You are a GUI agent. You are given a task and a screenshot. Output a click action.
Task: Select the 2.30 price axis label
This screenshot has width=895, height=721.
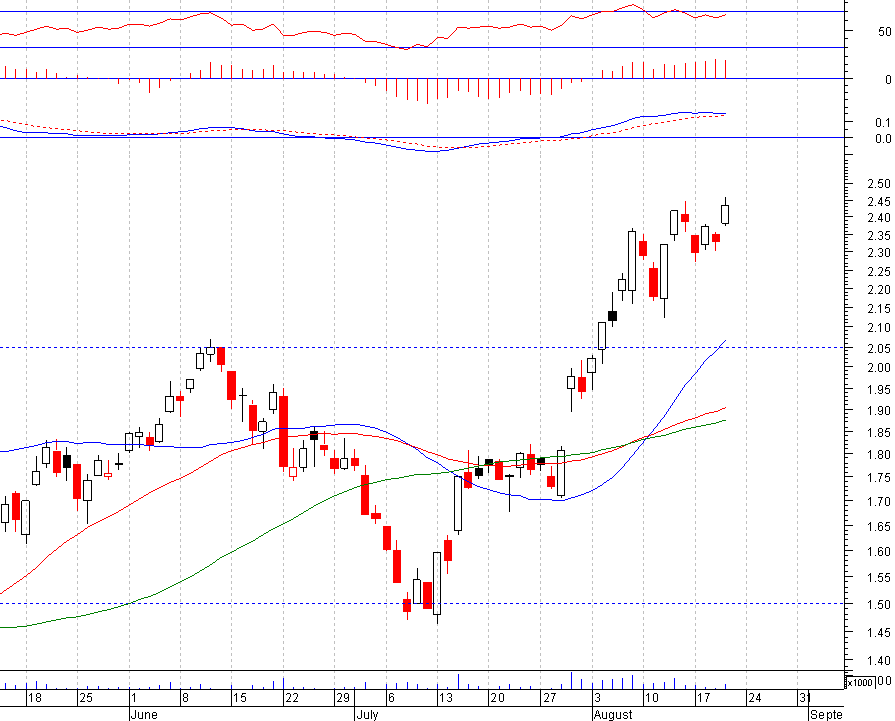point(878,252)
